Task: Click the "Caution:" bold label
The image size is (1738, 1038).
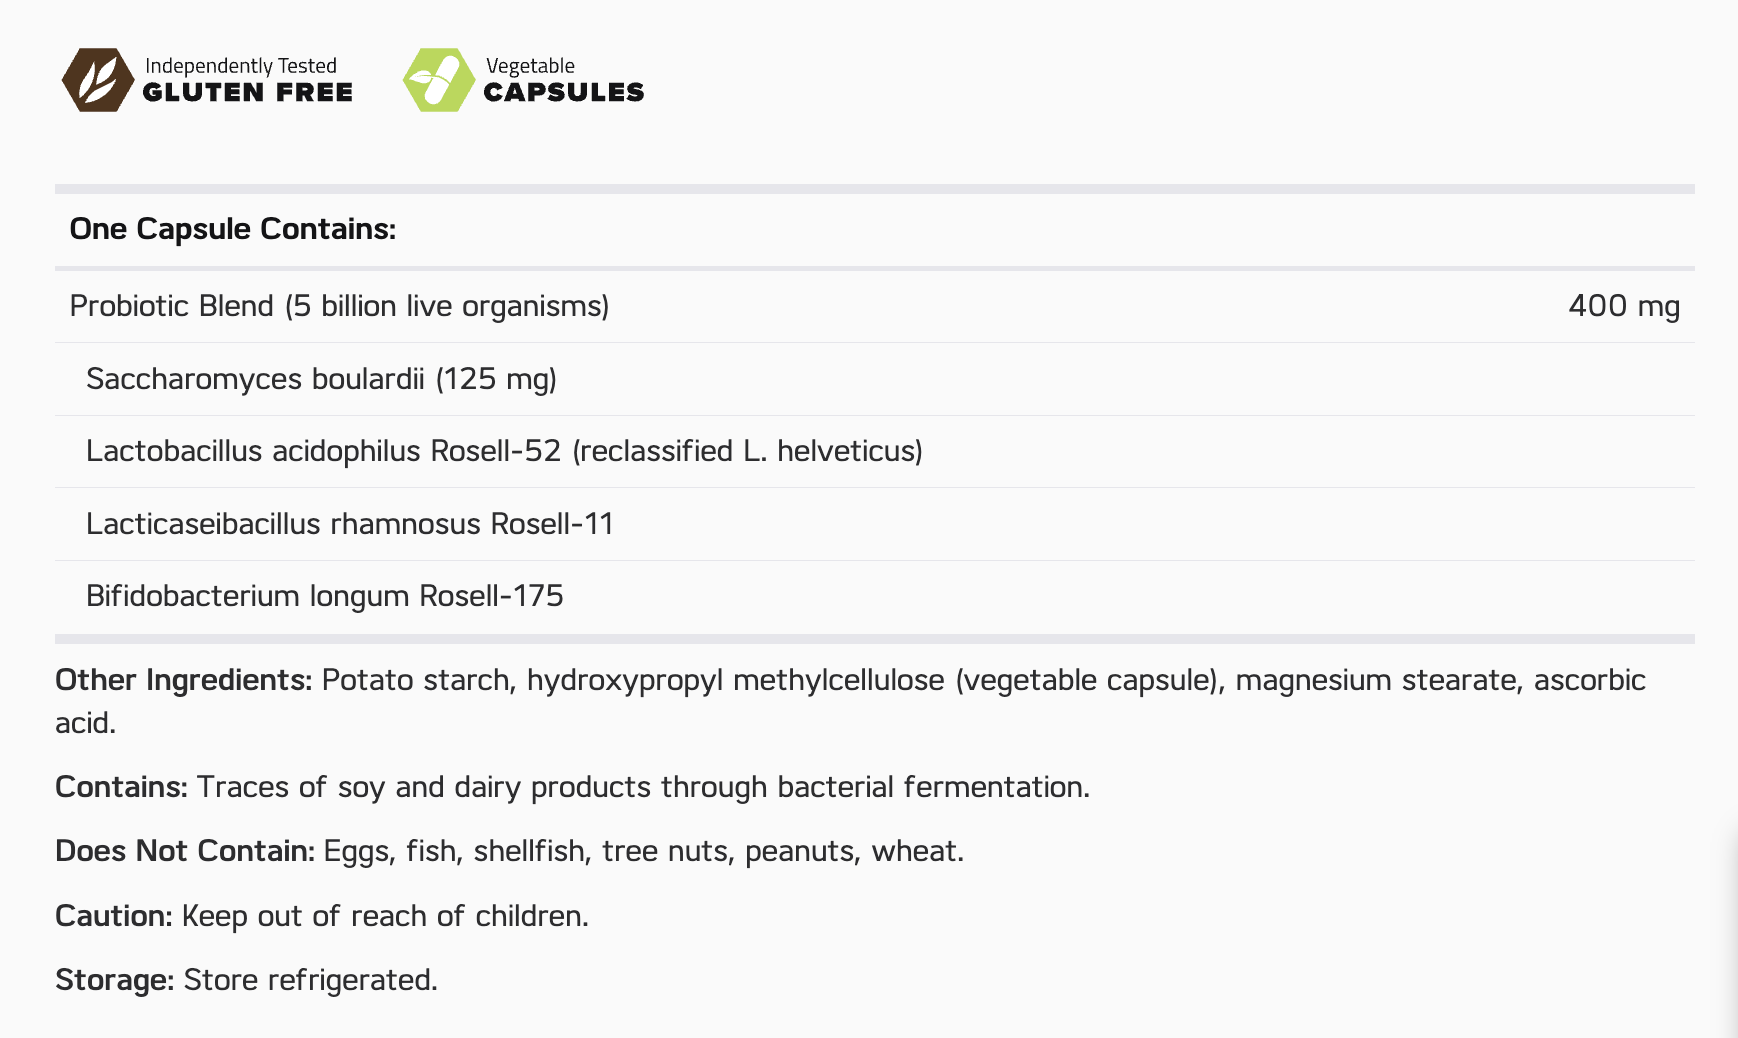Action: [x=114, y=916]
